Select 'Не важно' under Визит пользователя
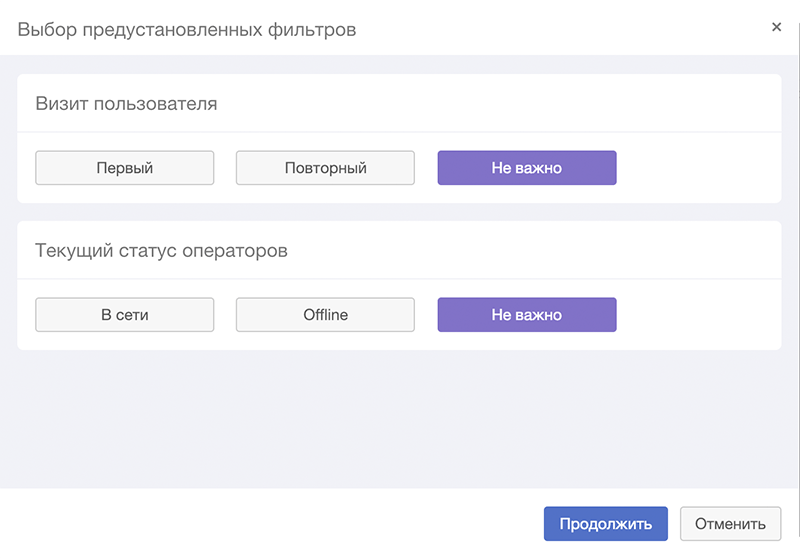Viewport: 800px width, 559px height. 527,168
